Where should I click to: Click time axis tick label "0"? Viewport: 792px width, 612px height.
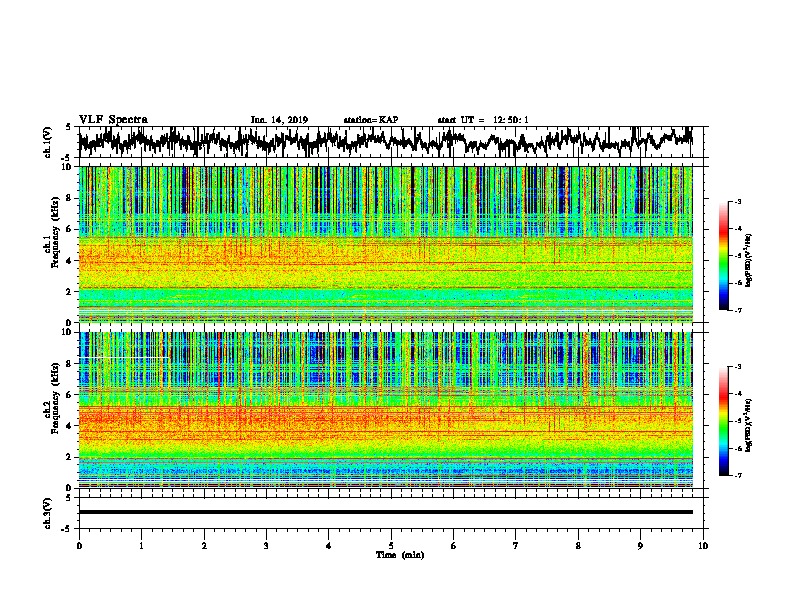(79, 546)
